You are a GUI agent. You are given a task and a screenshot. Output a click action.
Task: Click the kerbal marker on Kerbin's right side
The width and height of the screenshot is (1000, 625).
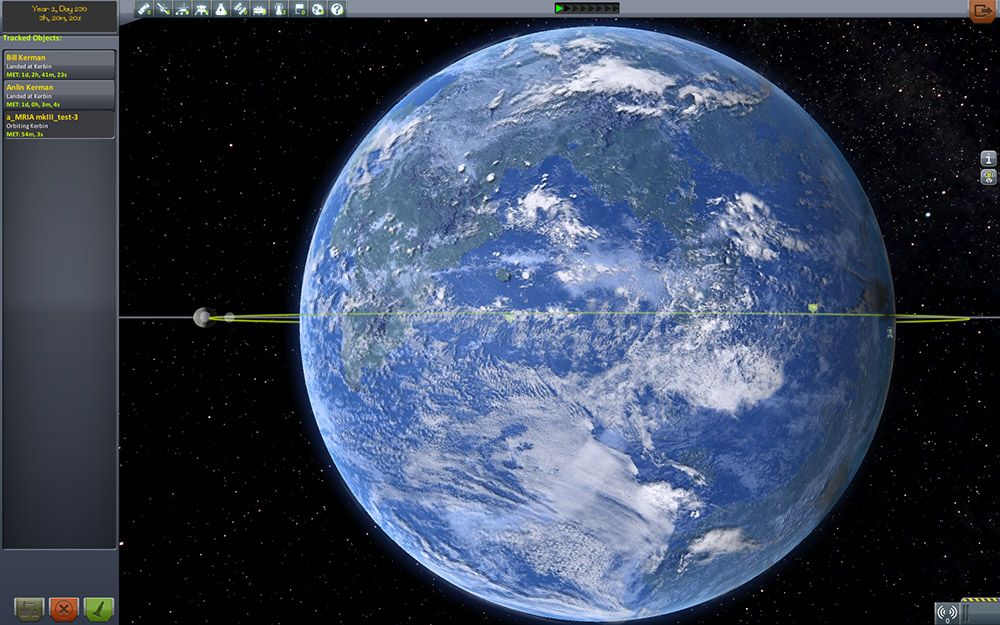click(x=812, y=309)
